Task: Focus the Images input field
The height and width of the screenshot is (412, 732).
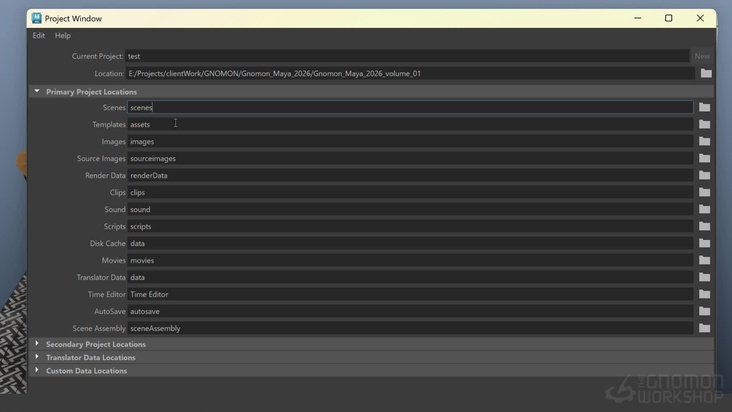Action: (410, 141)
